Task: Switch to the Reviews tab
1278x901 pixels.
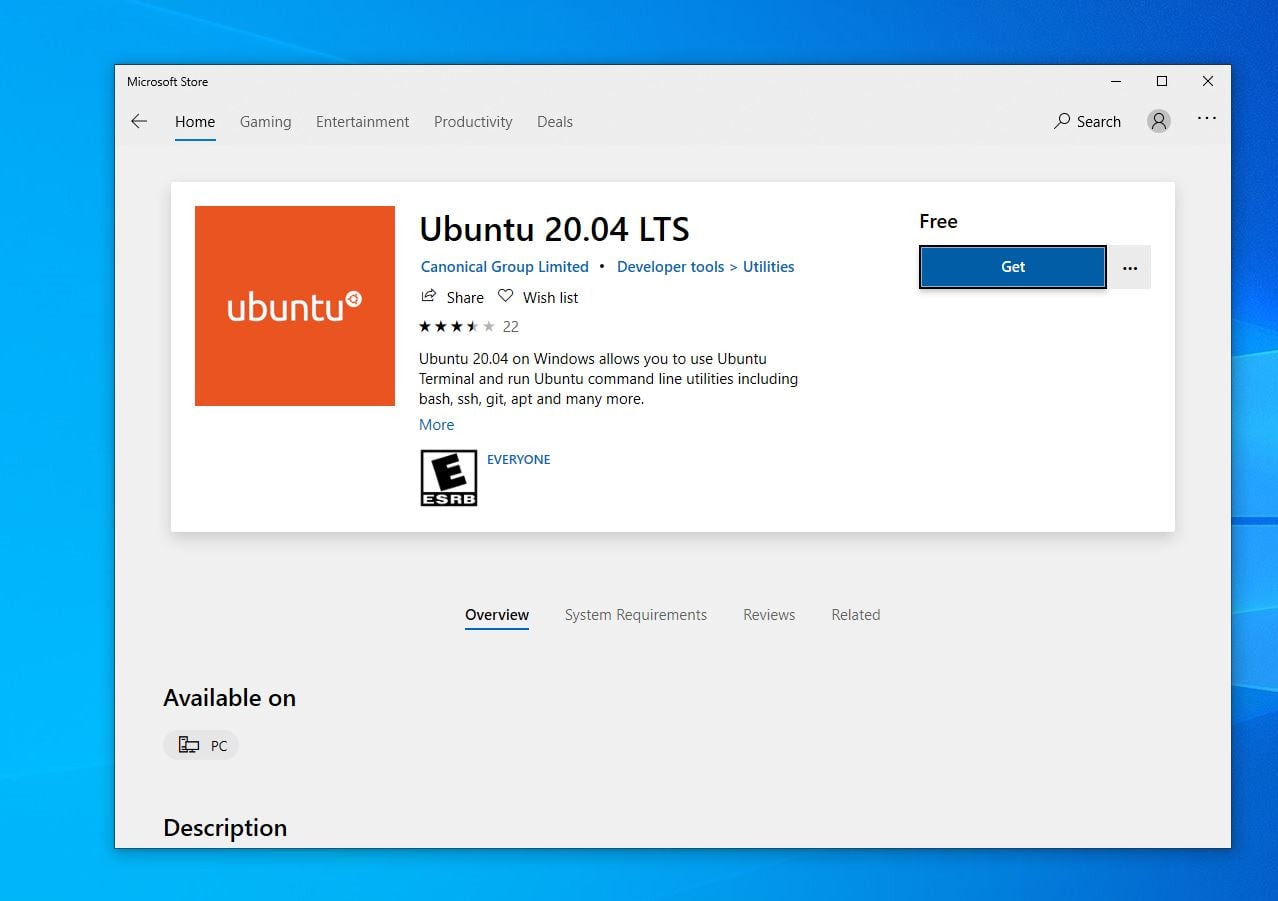Action: coord(769,615)
